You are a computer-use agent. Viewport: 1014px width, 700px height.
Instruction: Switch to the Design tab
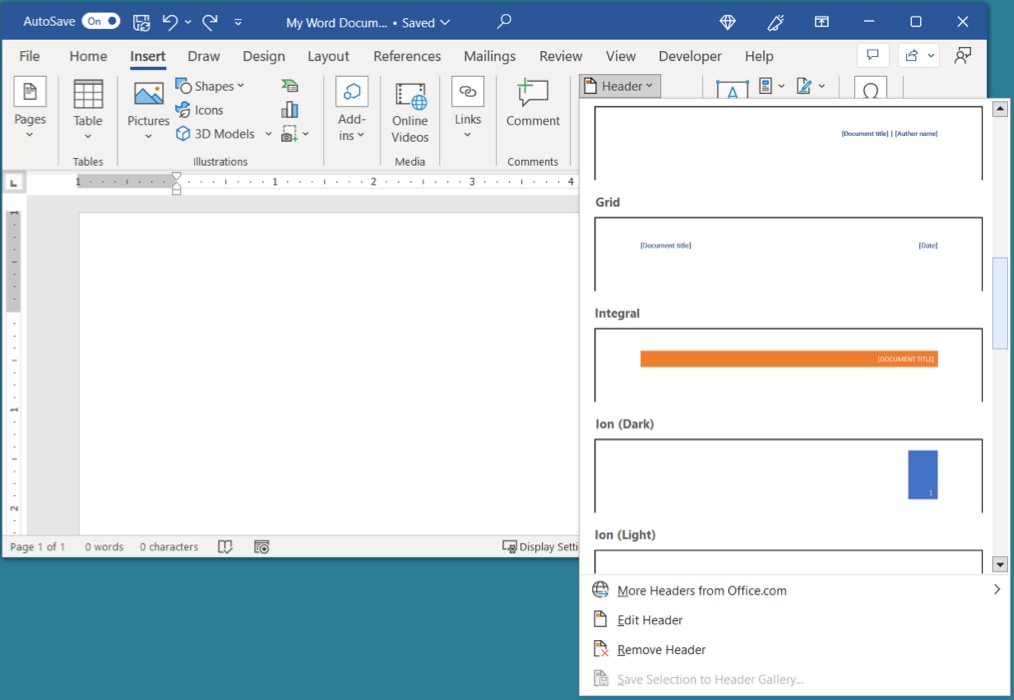[263, 56]
